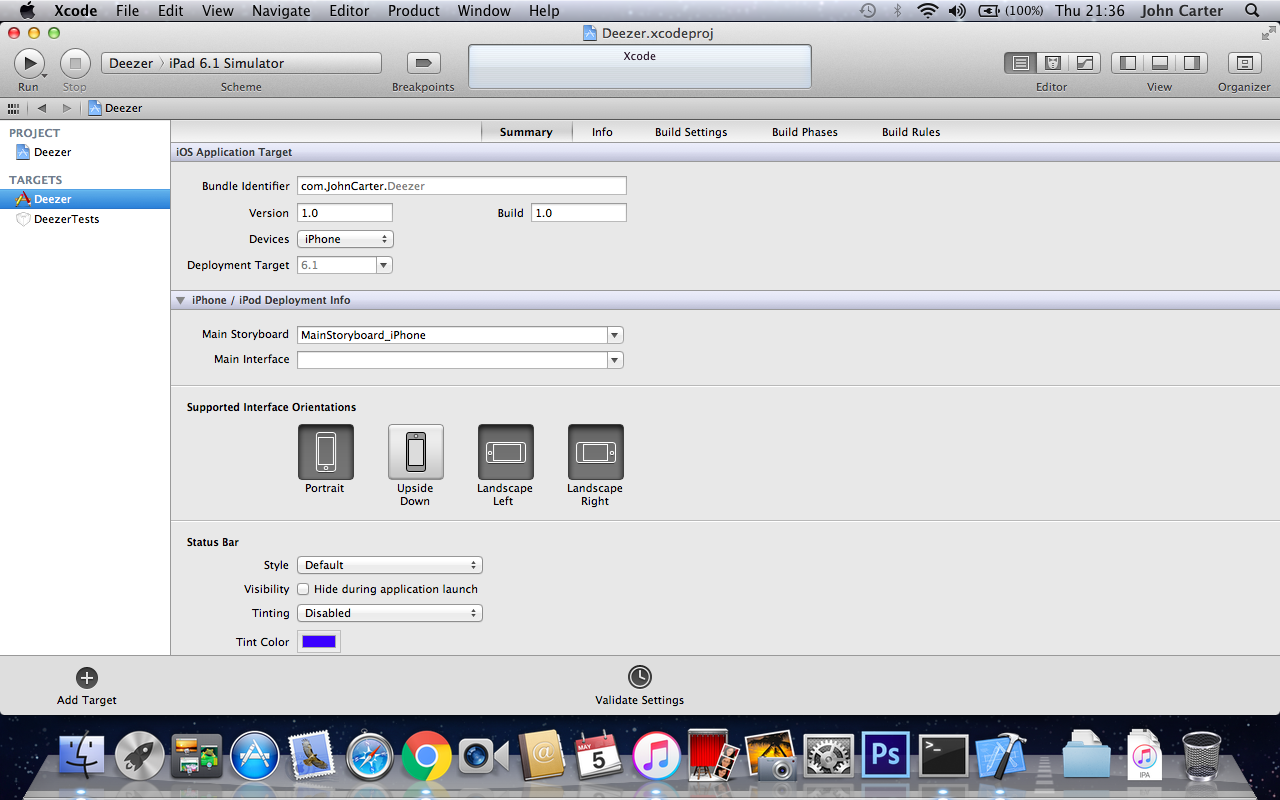Open the Main Storyboard dropdown arrow

[x=615, y=335]
